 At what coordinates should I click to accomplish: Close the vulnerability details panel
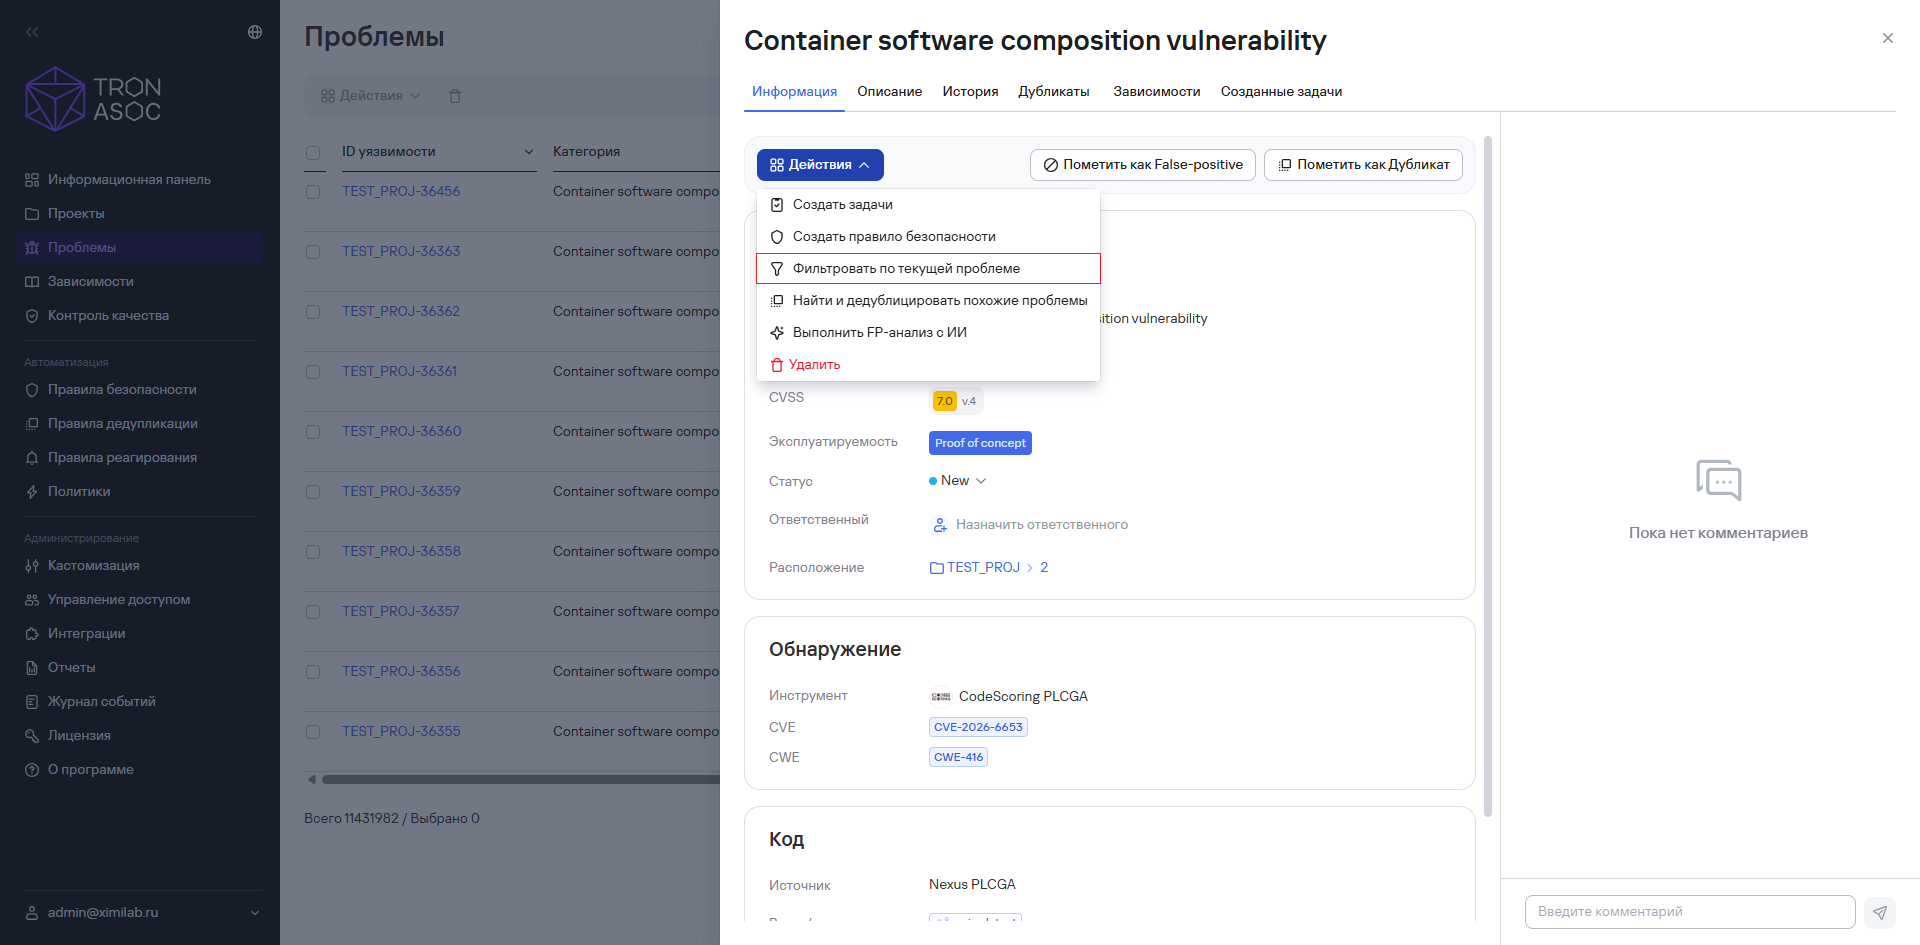pyautogui.click(x=1888, y=38)
